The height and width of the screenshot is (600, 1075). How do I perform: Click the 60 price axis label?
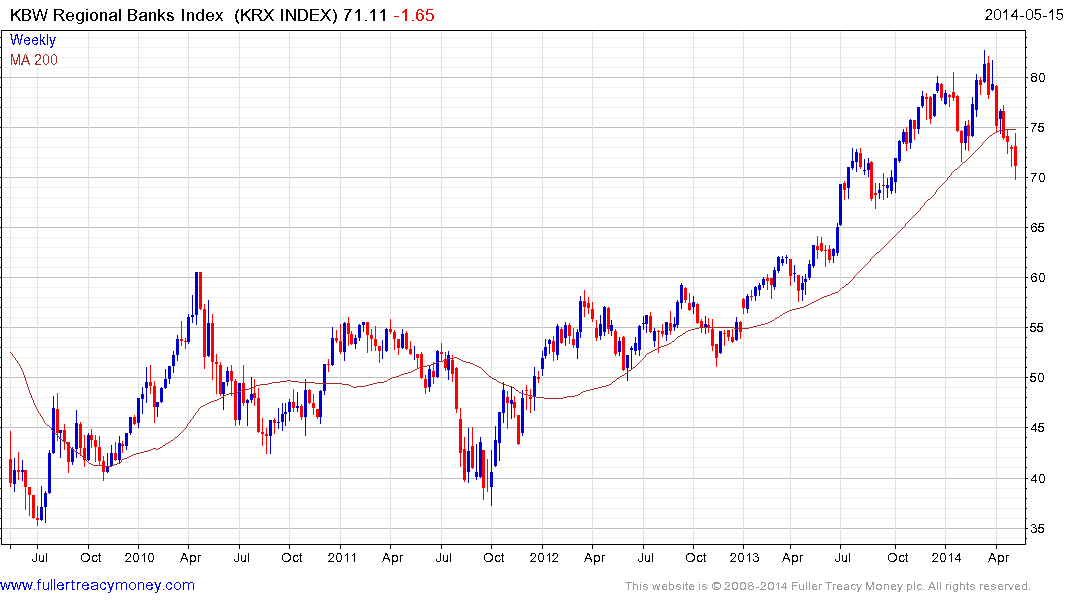click(1037, 278)
